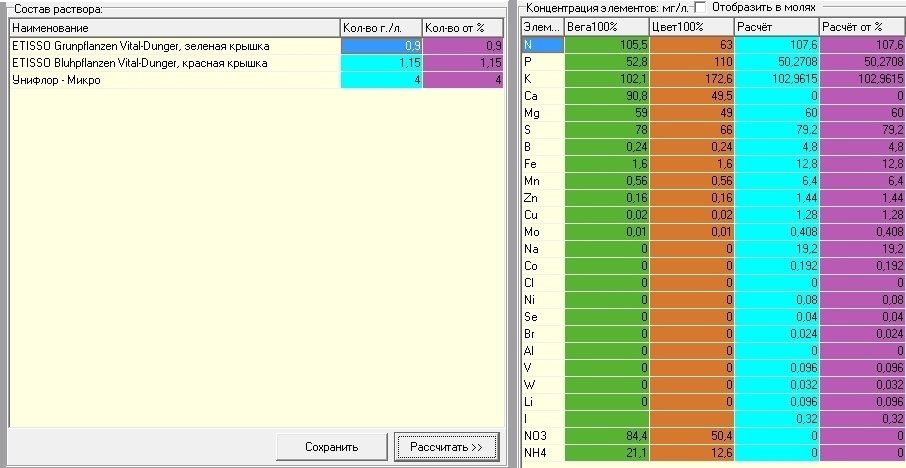Screen dimensions: 906x468
Task: Edit the Унифлор - Микро г./л. quantity cell
Action: [381, 80]
